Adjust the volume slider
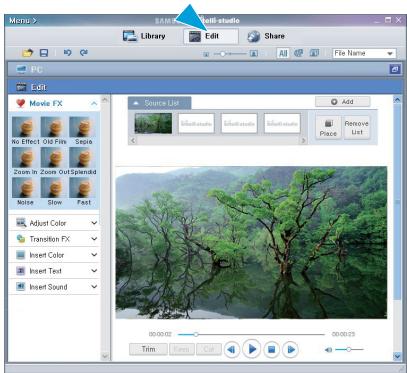Viewport: 407px width, 373px height. coord(349,349)
